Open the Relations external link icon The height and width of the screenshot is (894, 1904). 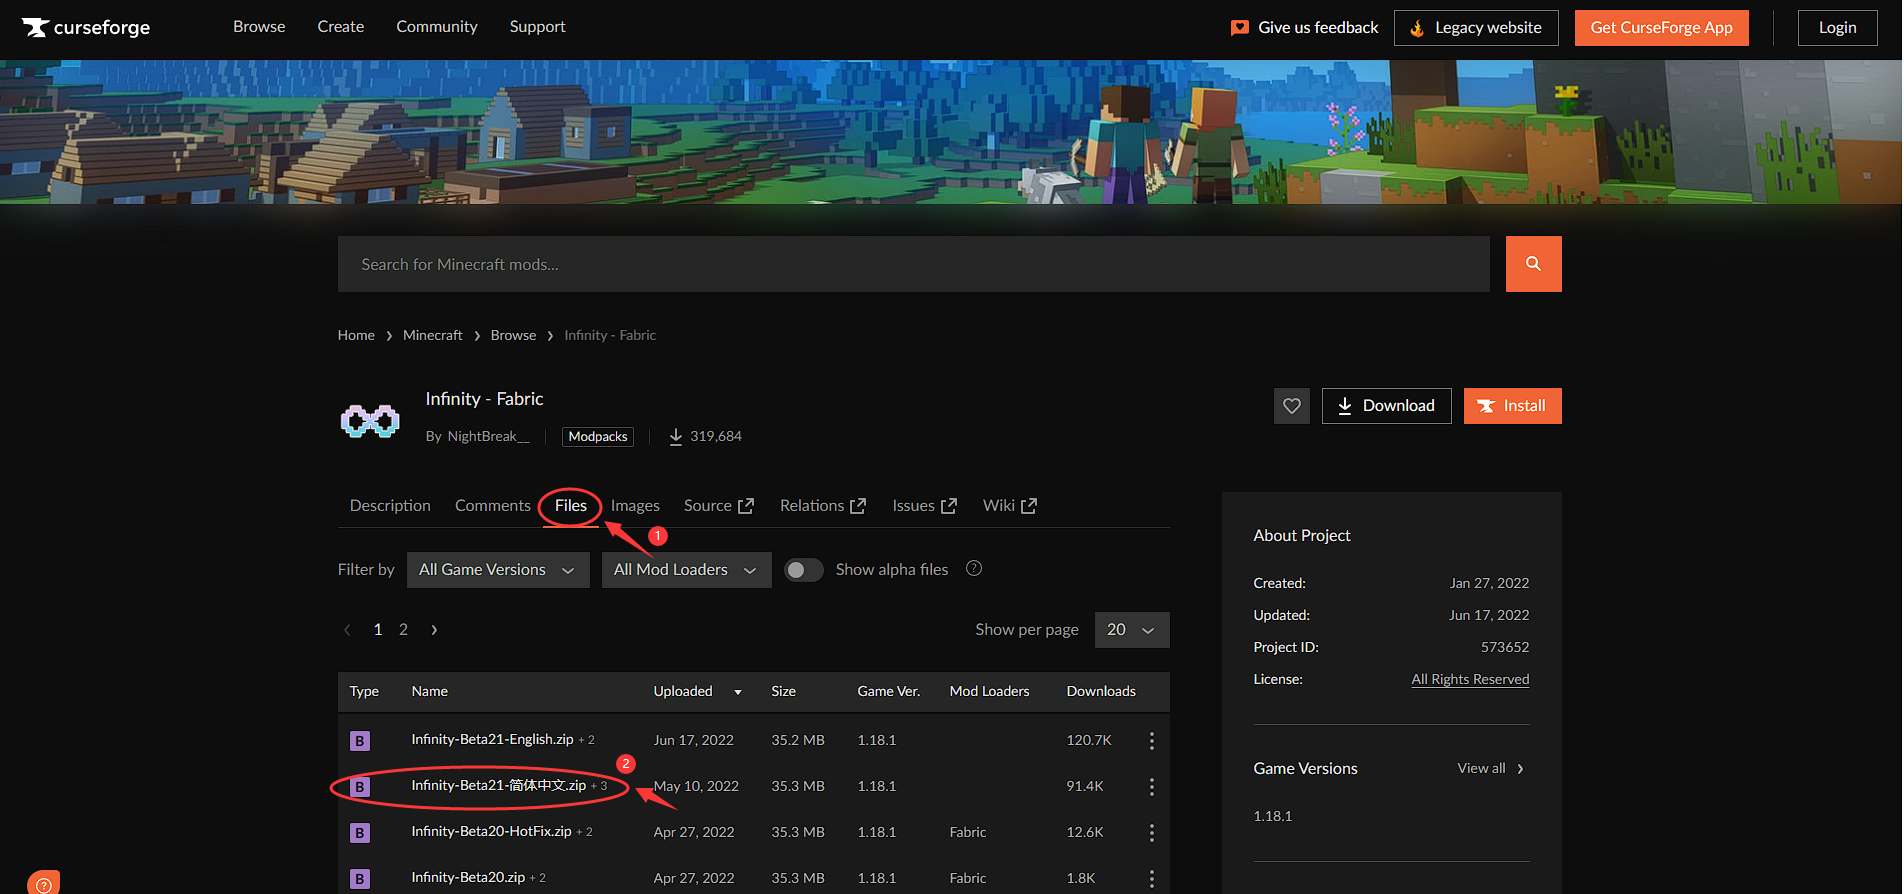[858, 506]
